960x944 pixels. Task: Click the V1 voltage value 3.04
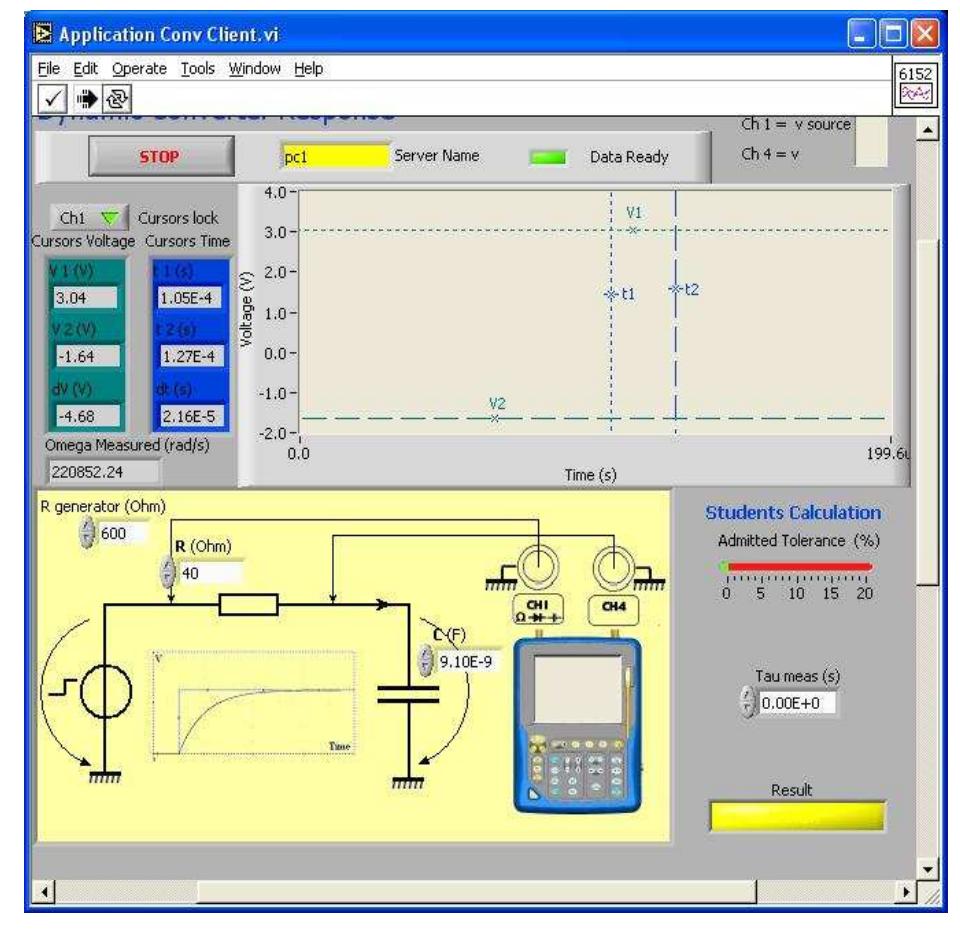(x=85, y=298)
